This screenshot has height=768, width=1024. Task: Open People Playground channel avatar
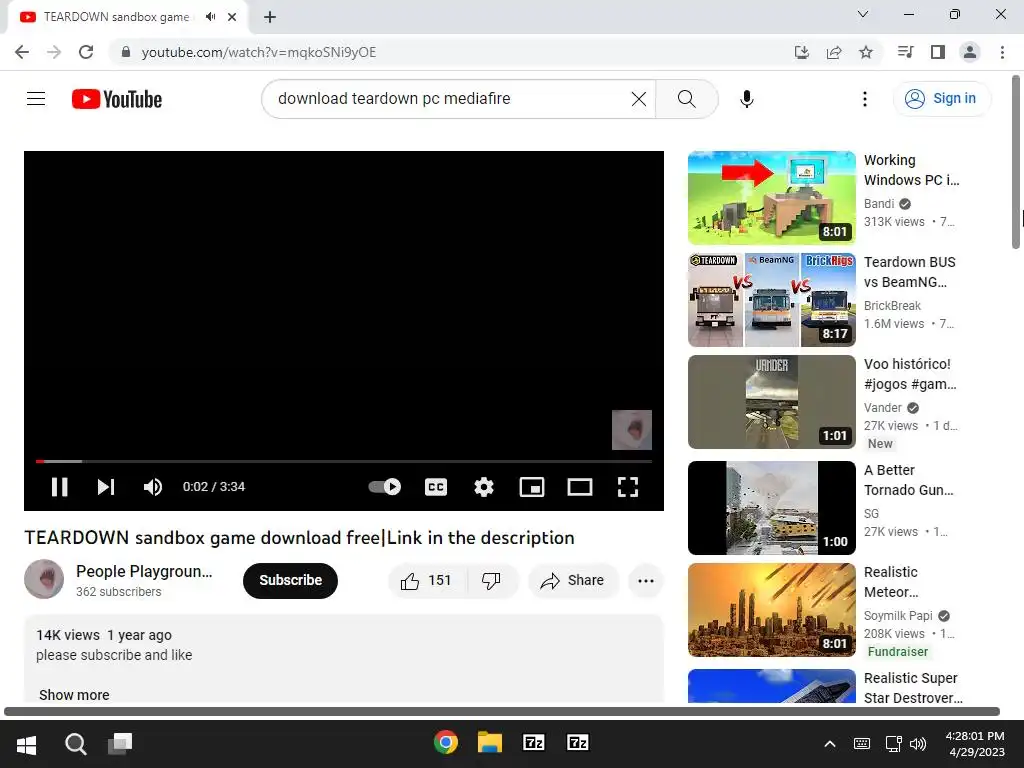44,579
